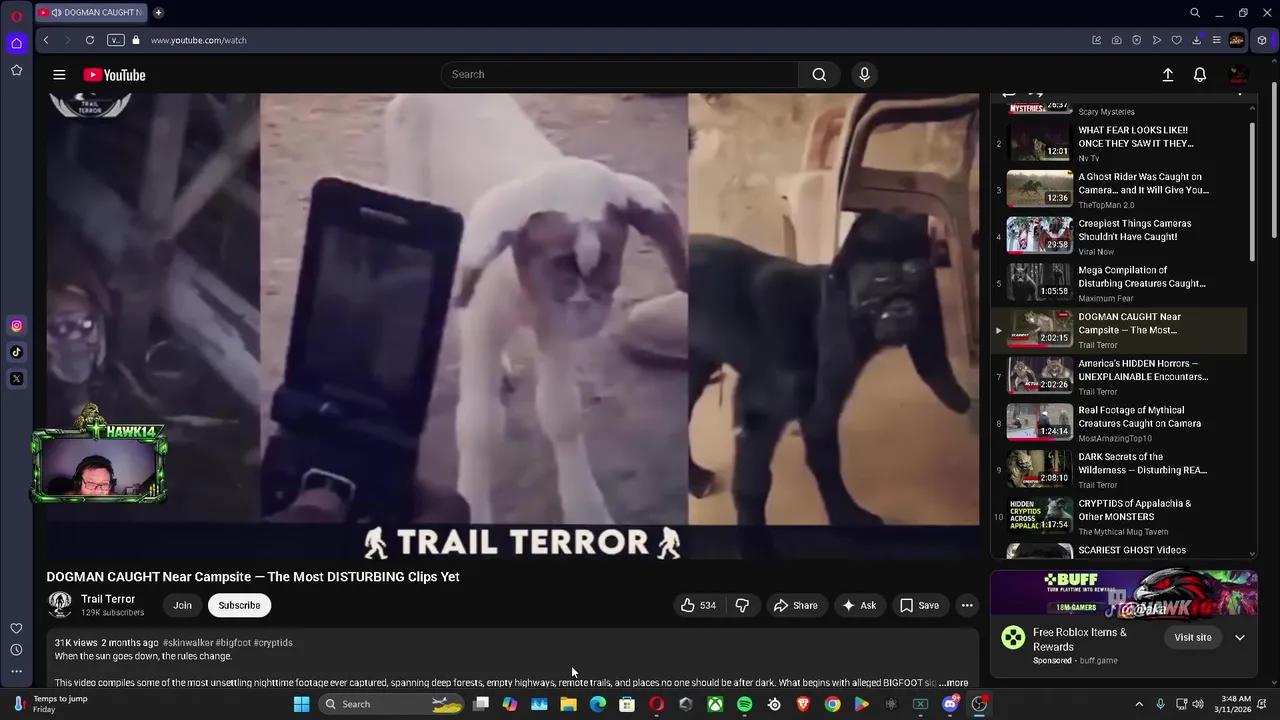Save the video to a playlist

pos(919,605)
